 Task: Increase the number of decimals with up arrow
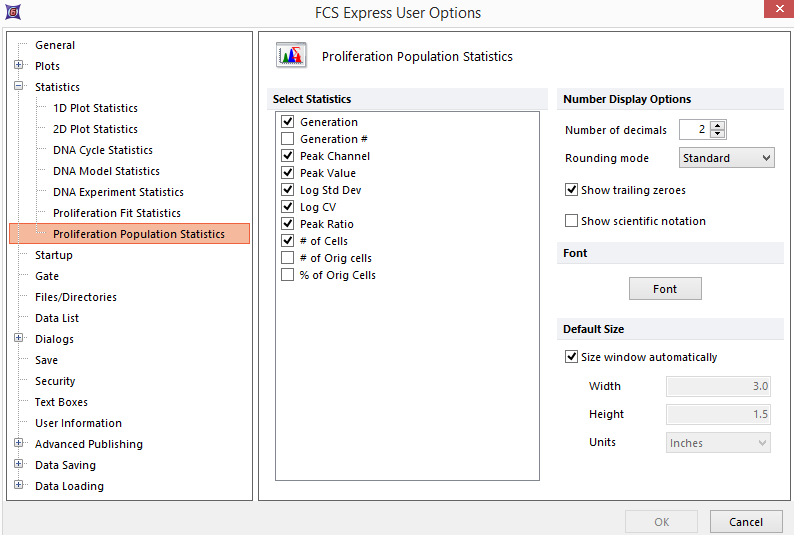click(718, 125)
